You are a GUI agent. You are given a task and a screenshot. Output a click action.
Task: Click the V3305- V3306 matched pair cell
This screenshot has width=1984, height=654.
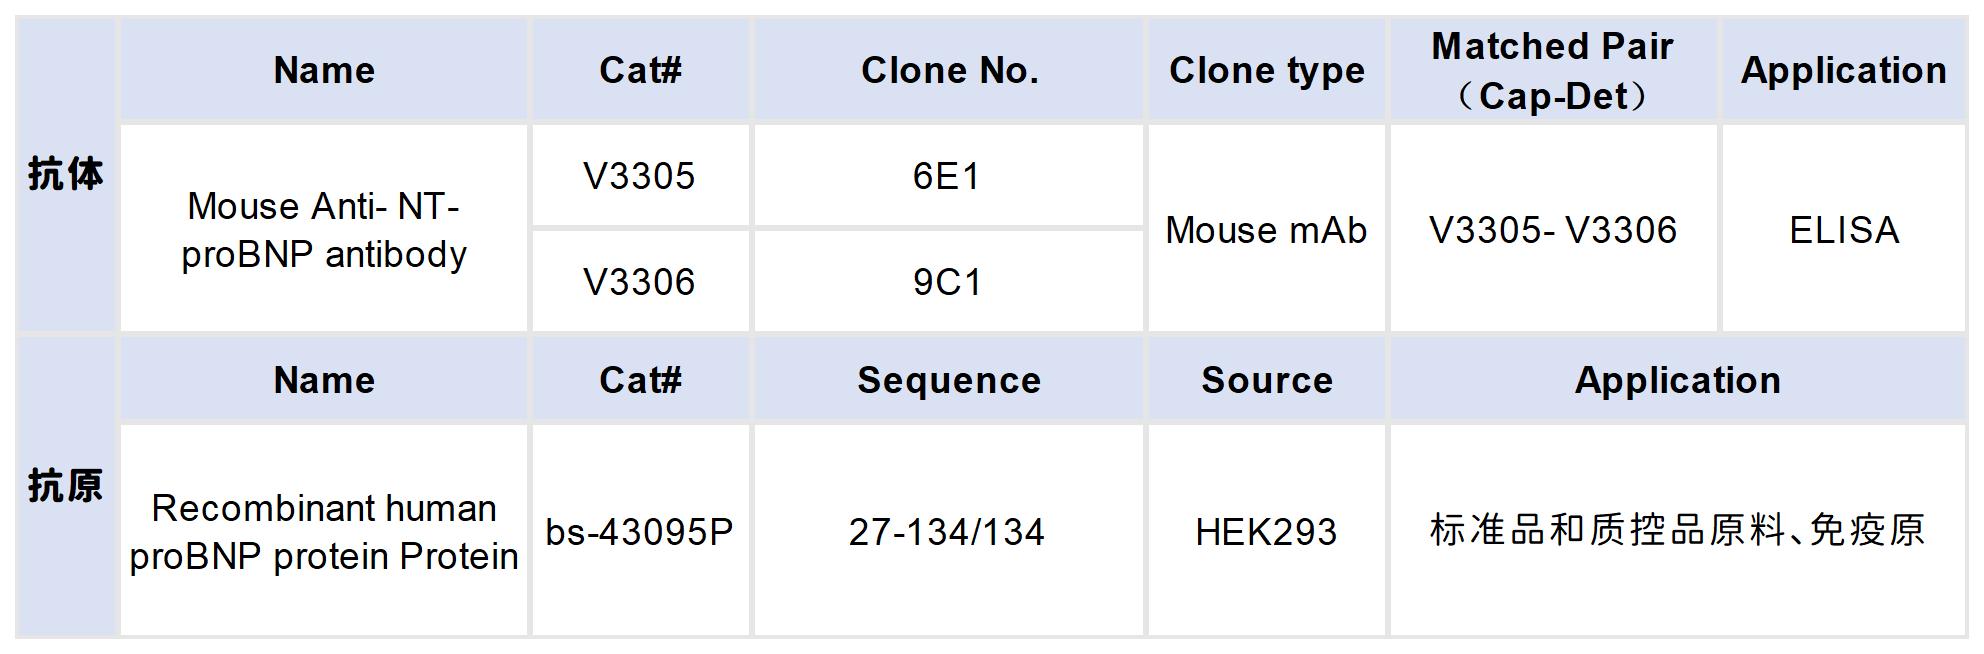[x=1553, y=230]
